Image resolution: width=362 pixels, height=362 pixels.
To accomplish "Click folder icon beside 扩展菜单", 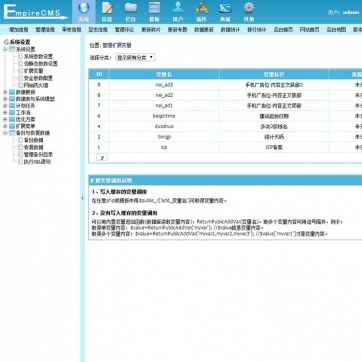I will 12,126.
